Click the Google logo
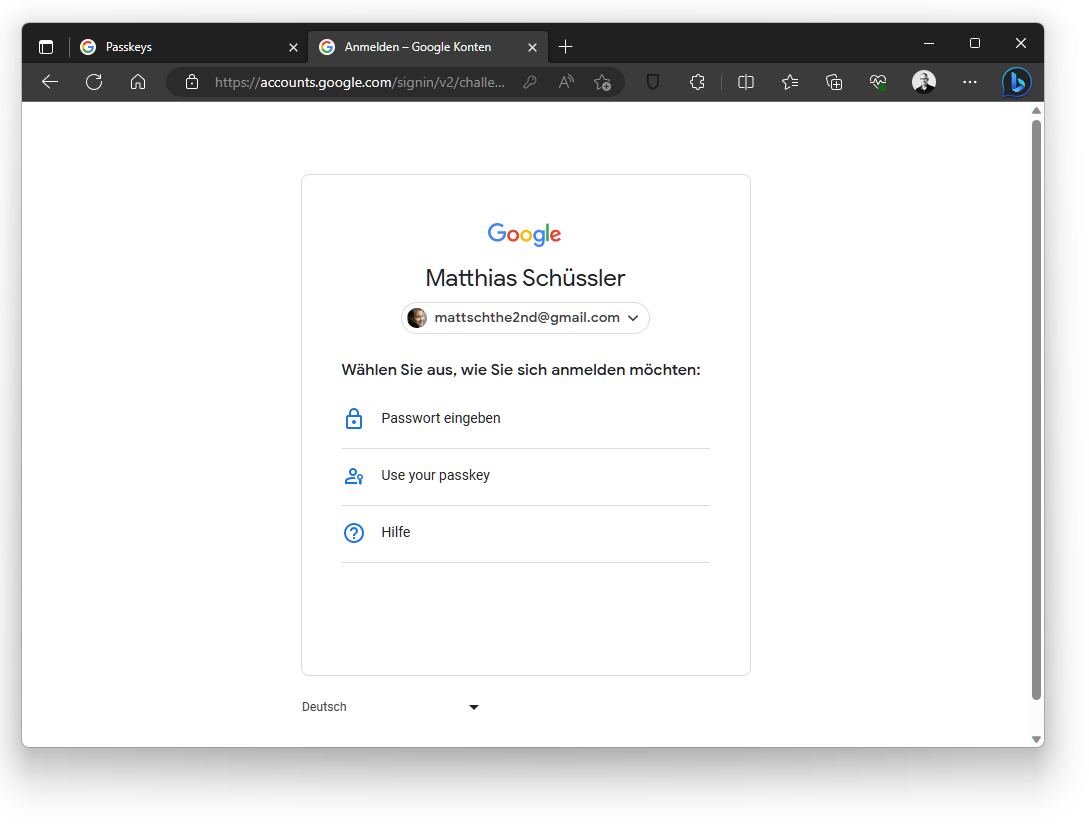The image size is (1089, 839). tap(524, 235)
